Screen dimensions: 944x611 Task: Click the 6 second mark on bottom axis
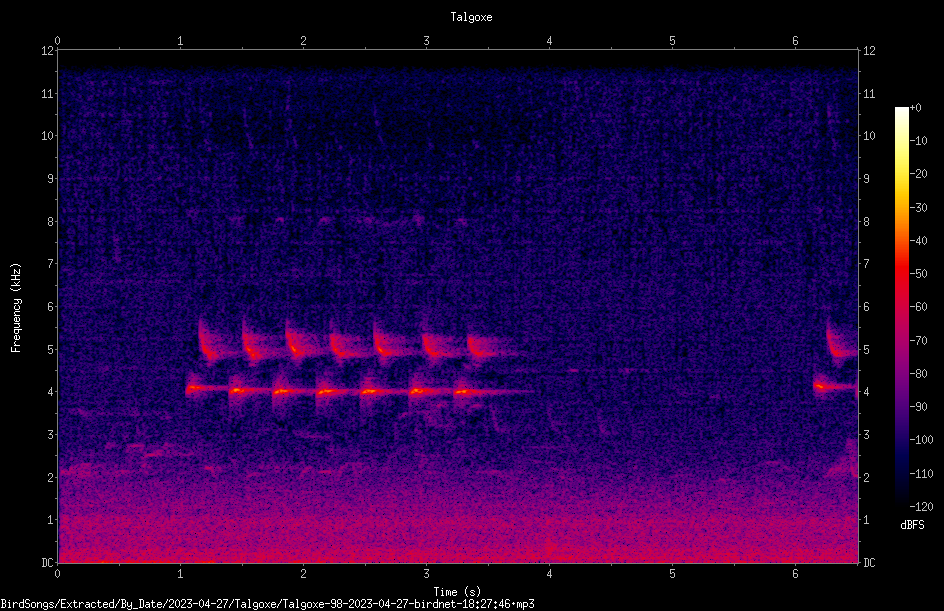pos(795,574)
